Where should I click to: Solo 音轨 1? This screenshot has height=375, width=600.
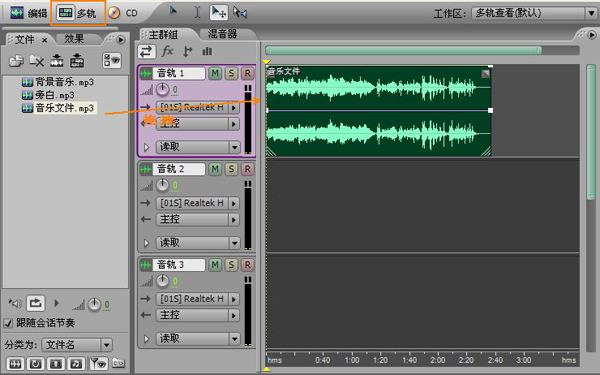tap(231, 73)
